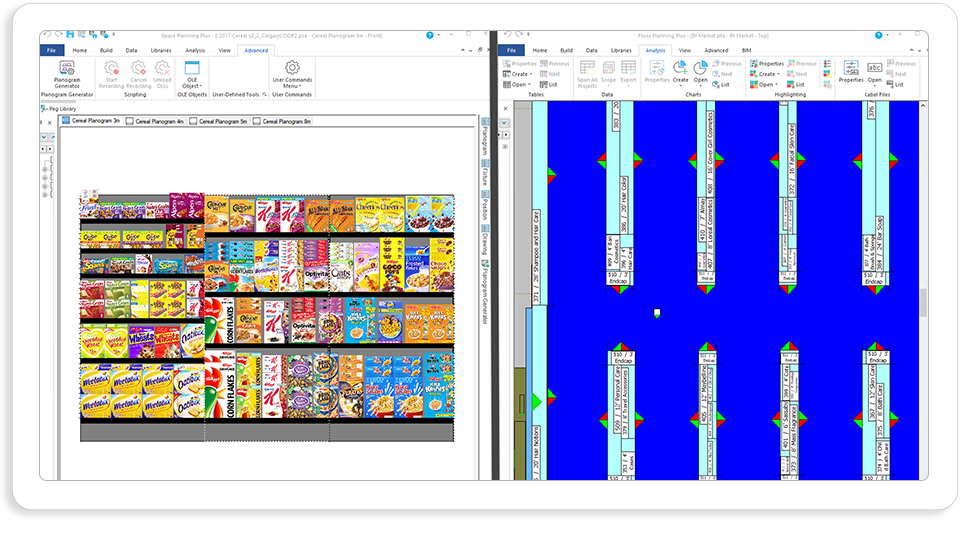The height and width of the screenshot is (540, 960).
Task: Open the Highlighting Create dropdown
Action: click(765, 74)
